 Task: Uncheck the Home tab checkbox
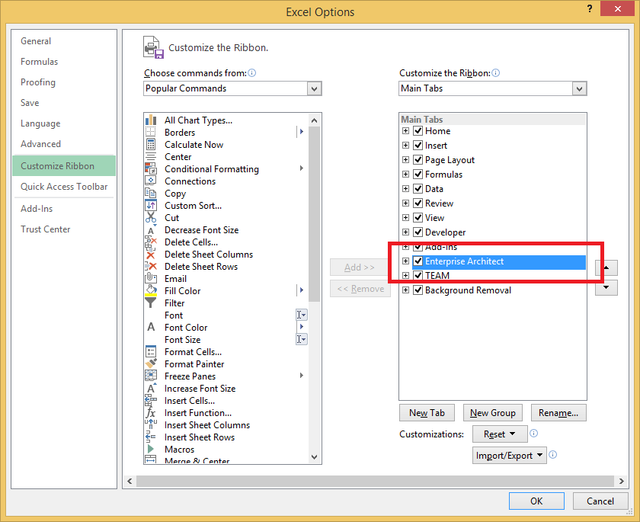418,131
